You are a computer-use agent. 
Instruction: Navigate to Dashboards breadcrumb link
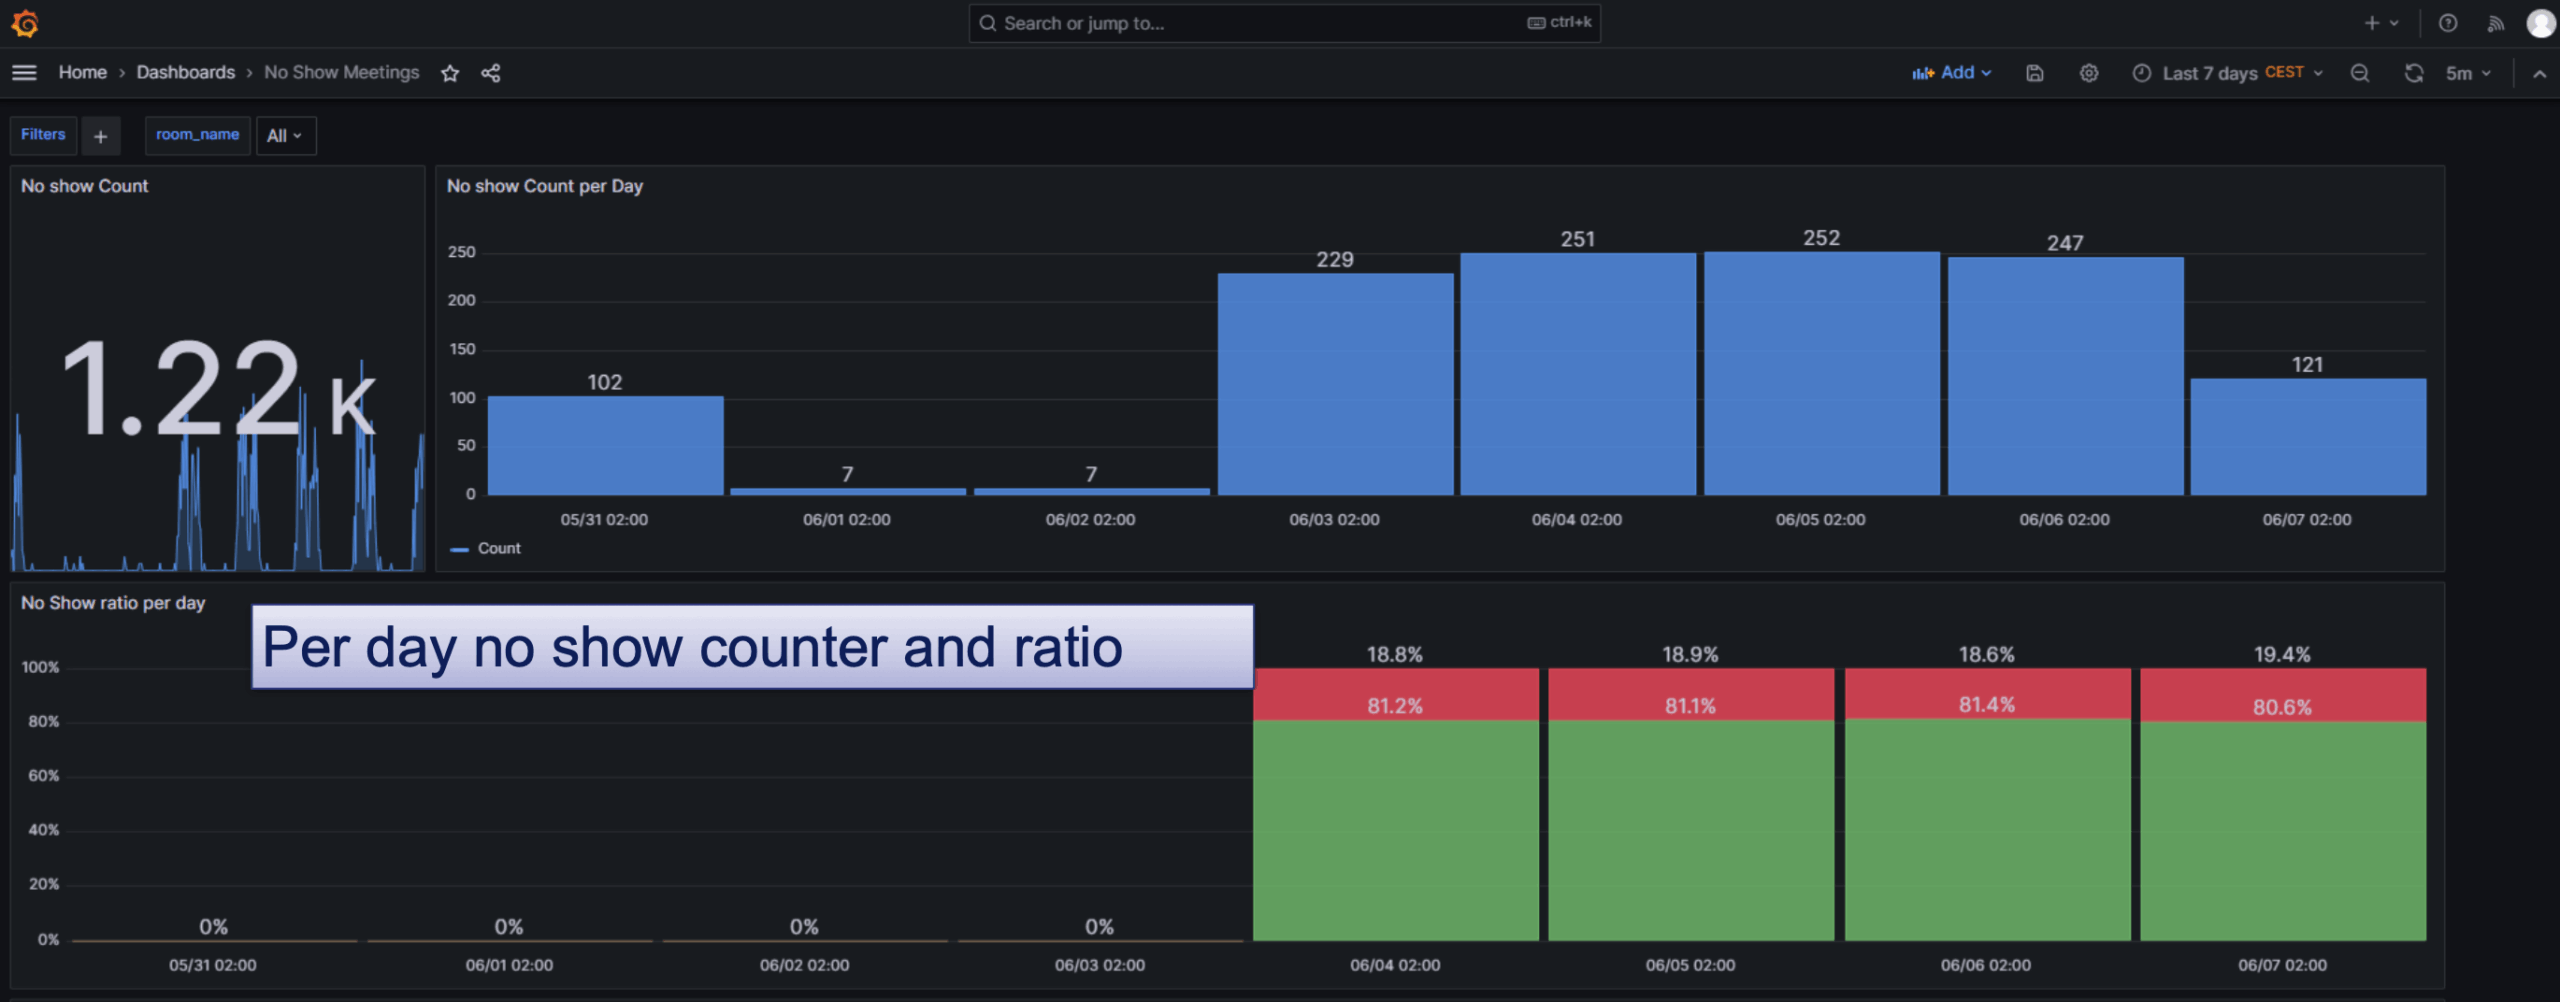click(185, 73)
